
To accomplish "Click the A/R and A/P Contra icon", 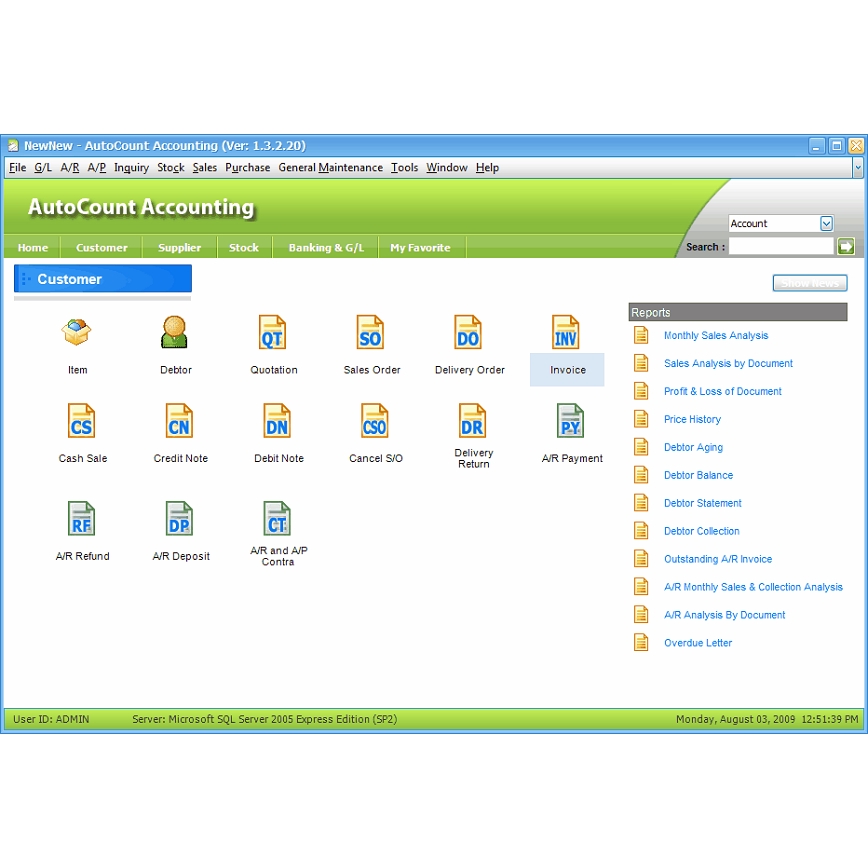I will coord(277,520).
